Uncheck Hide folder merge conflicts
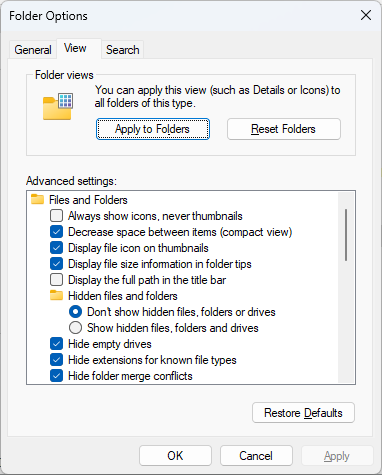382x475 pixels. tap(56, 376)
